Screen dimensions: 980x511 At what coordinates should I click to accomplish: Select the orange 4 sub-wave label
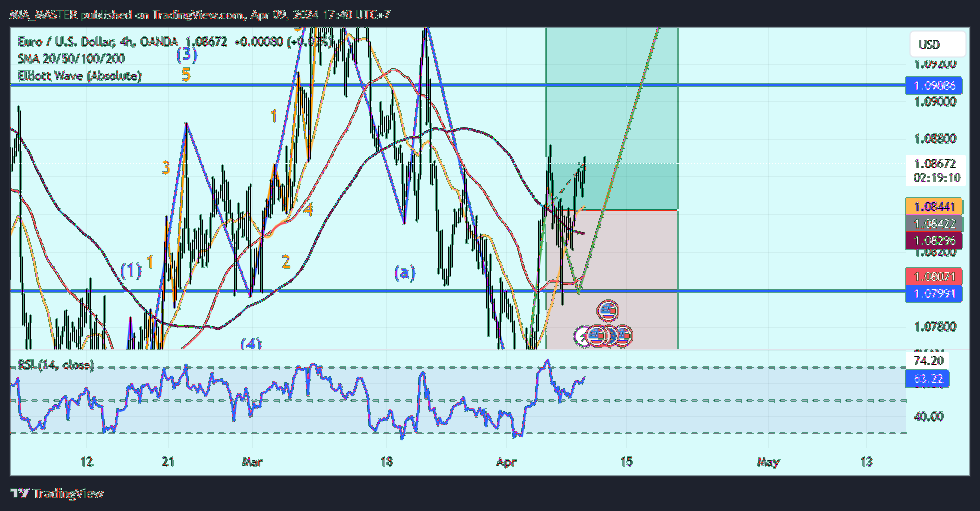click(x=308, y=210)
